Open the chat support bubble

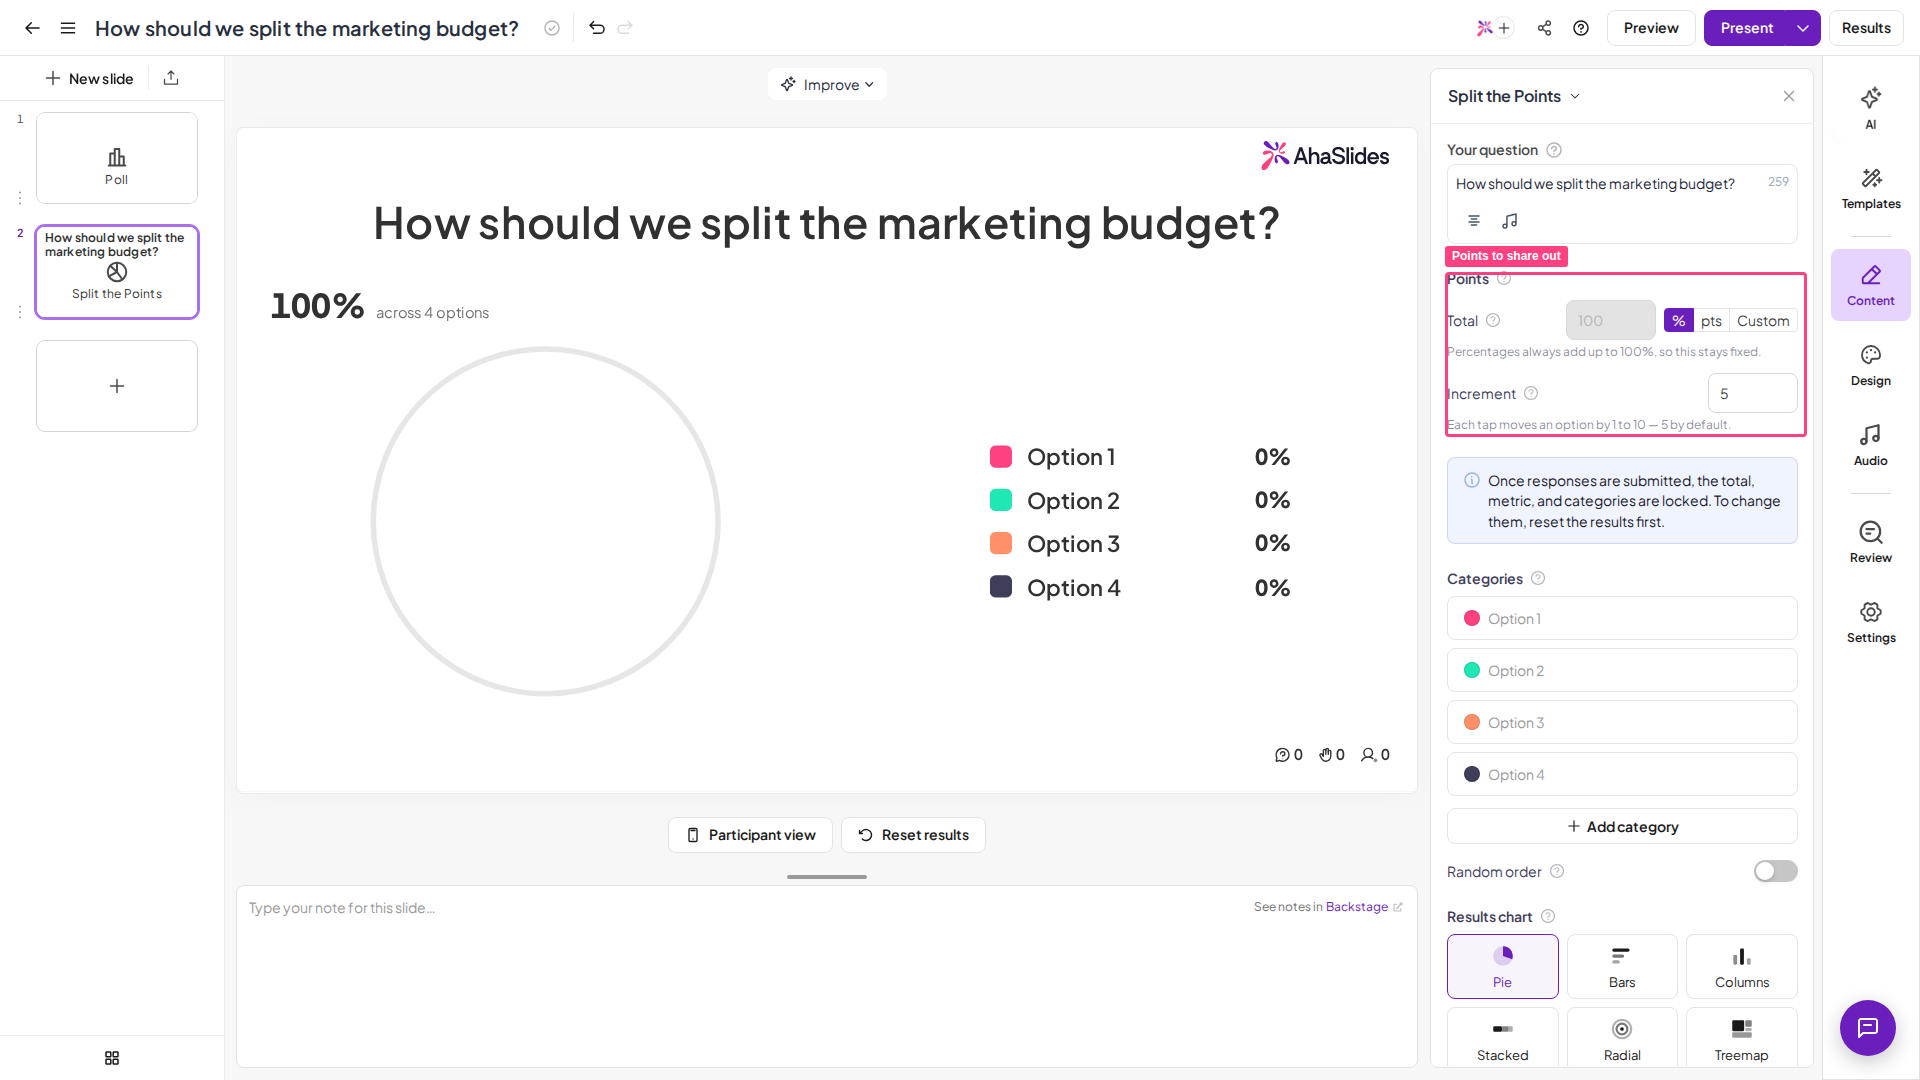[1868, 1027]
